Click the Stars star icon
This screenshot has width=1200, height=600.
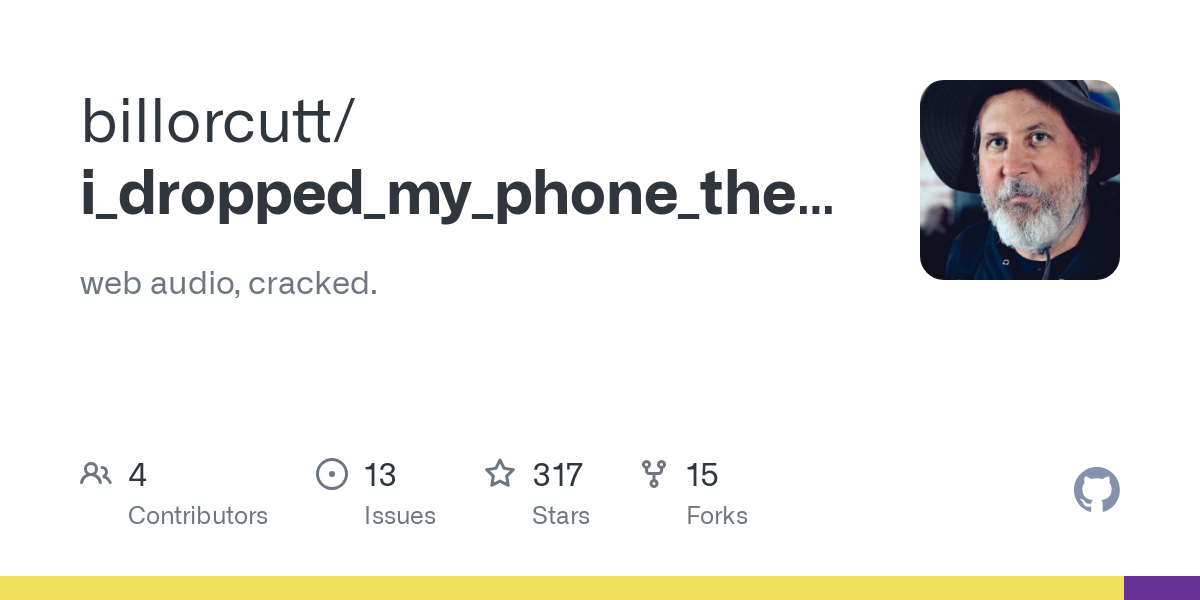point(500,473)
